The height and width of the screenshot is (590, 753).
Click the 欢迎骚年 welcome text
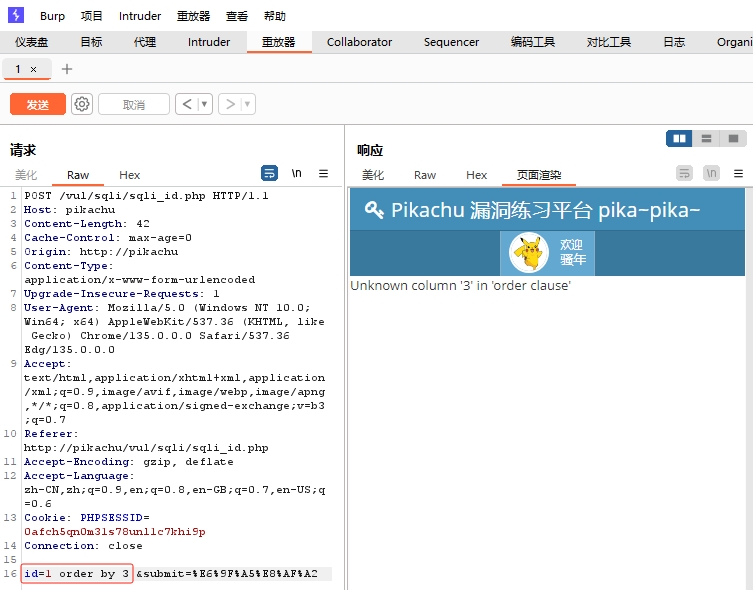[x=572, y=253]
